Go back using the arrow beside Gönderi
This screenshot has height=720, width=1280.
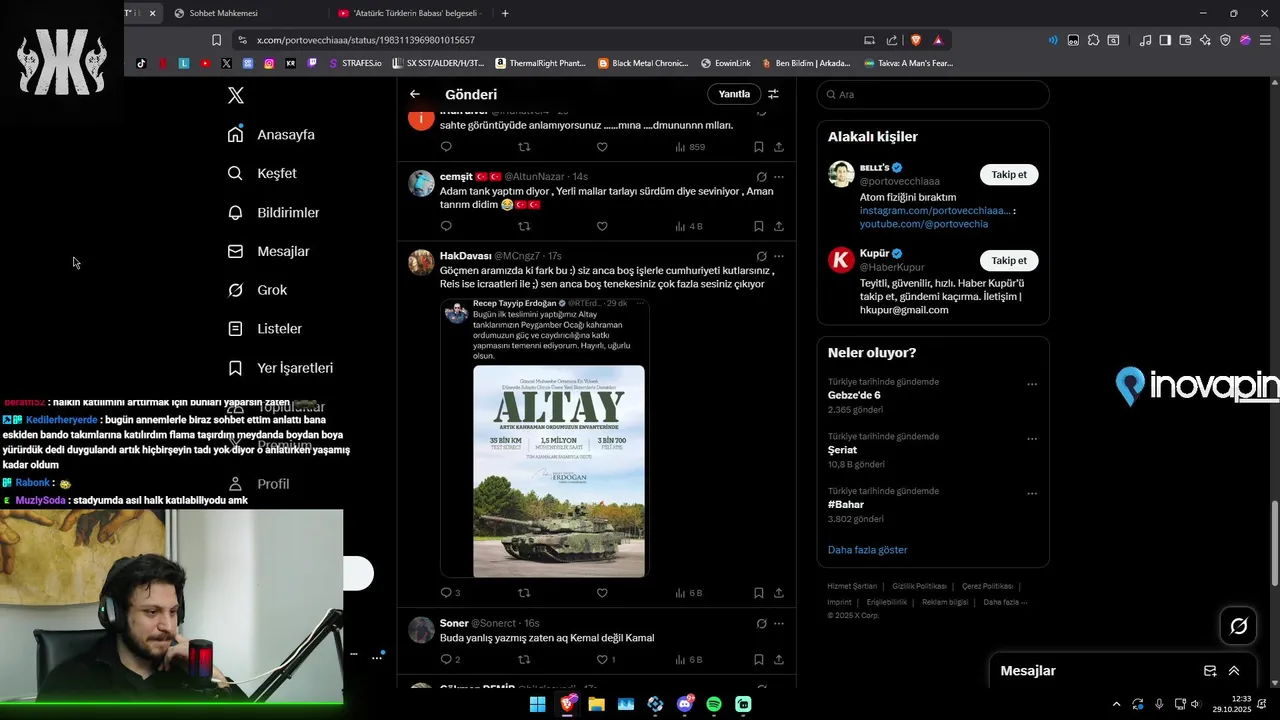click(x=415, y=94)
